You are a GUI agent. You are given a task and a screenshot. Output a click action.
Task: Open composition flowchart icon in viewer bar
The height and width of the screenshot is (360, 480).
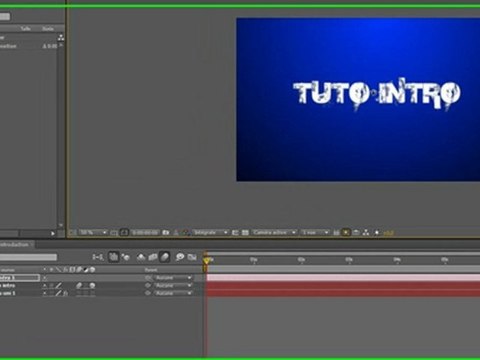366,232
